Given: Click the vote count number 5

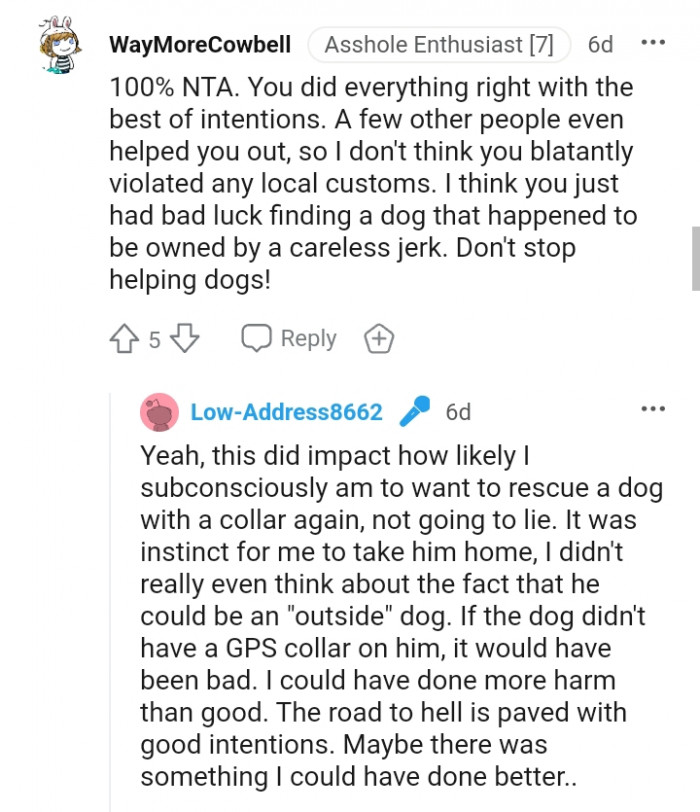Looking at the screenshot, I should (154, 340).
